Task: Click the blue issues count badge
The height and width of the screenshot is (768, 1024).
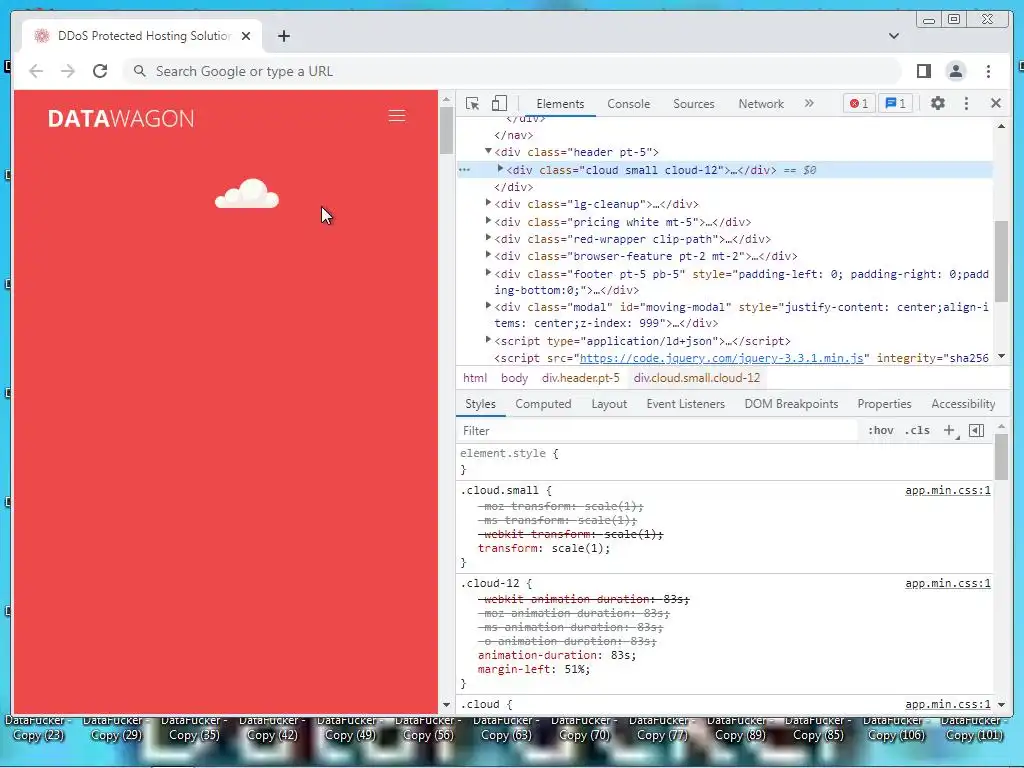Action: click(x=895, y=103)
